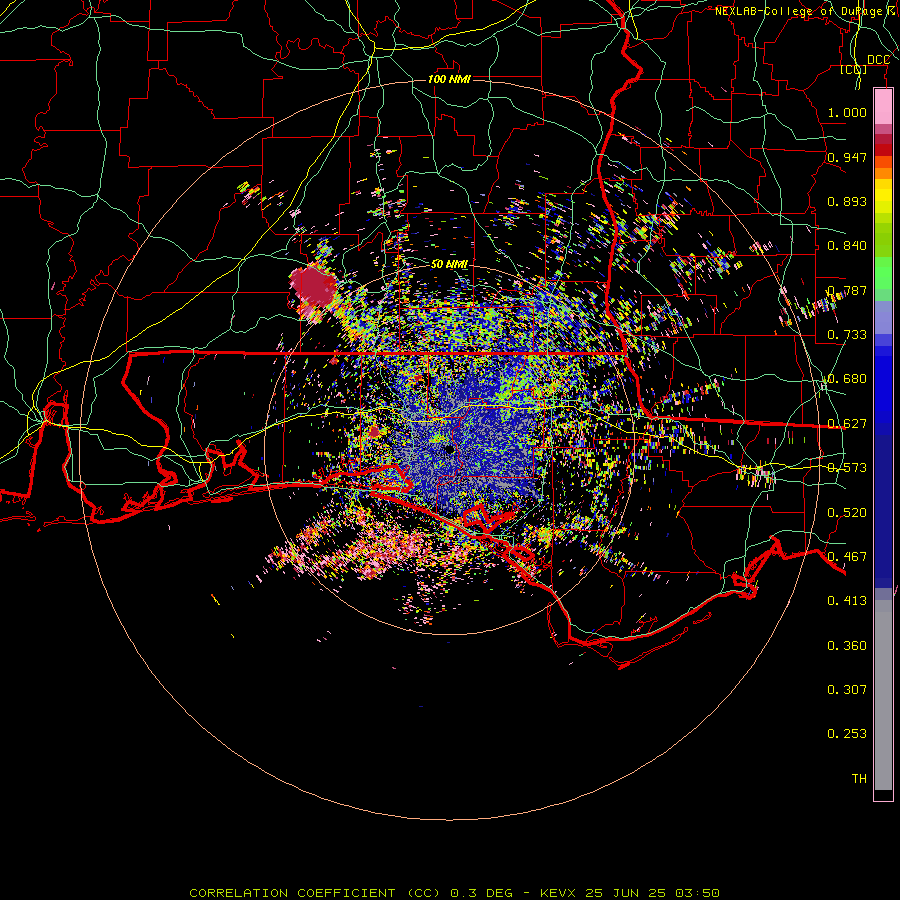
Task: Click the 1.000 value on the color scale
Action: tap(847, 112)
